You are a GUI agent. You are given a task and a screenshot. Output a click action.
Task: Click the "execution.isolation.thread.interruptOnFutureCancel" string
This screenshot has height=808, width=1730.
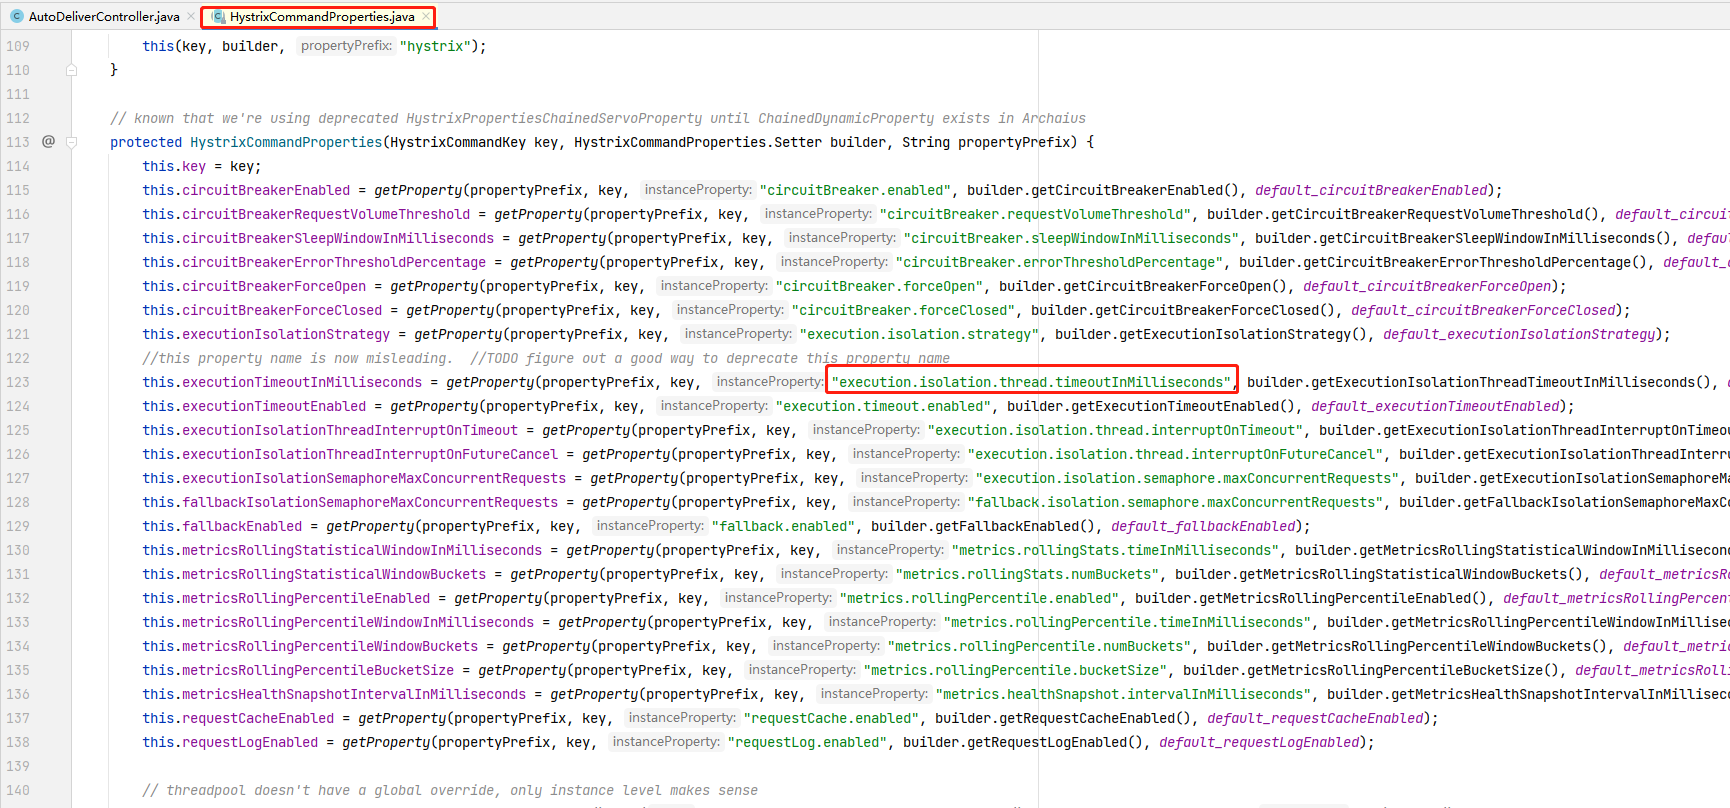(1175, 454)
